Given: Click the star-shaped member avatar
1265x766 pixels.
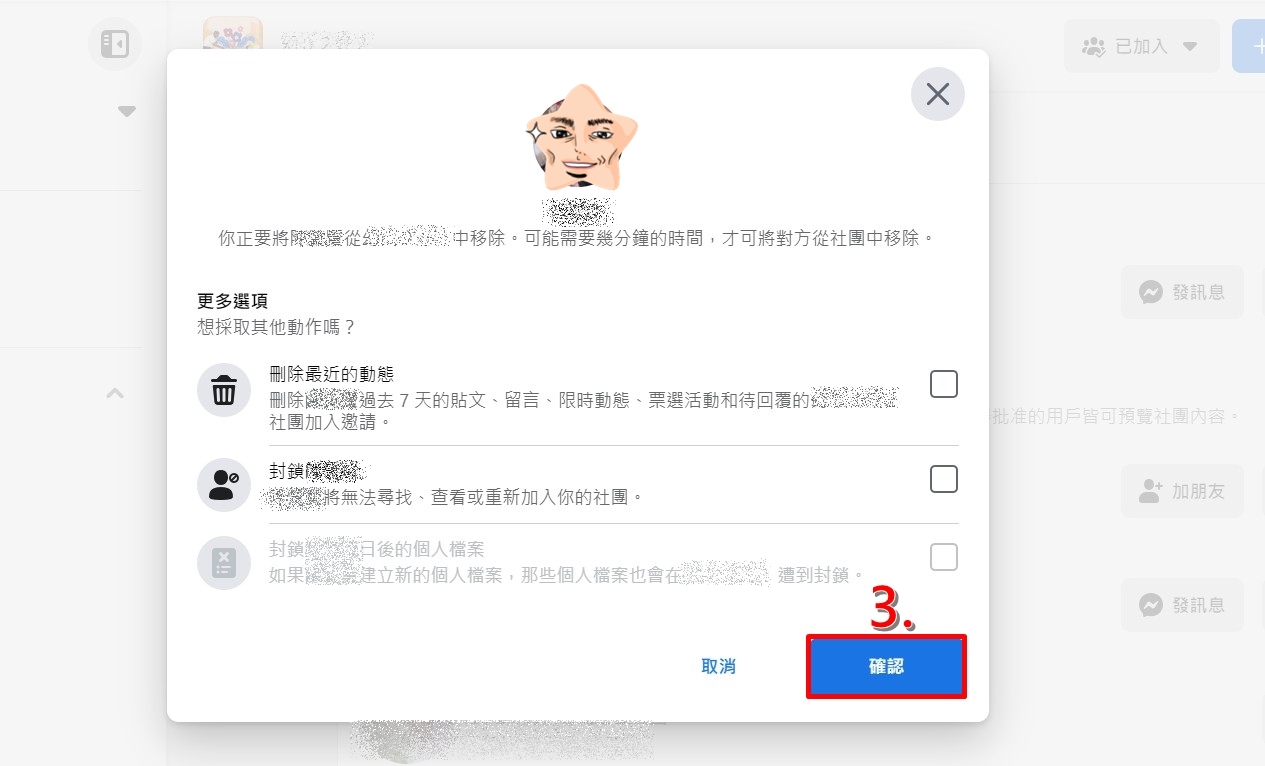Looking at the screenshot, I should tap(581, 137).
